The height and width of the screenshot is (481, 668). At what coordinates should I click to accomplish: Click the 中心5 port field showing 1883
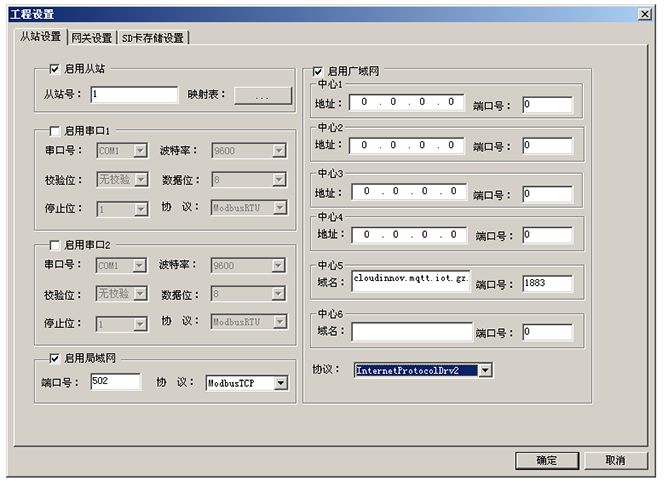tap(546, 283)
